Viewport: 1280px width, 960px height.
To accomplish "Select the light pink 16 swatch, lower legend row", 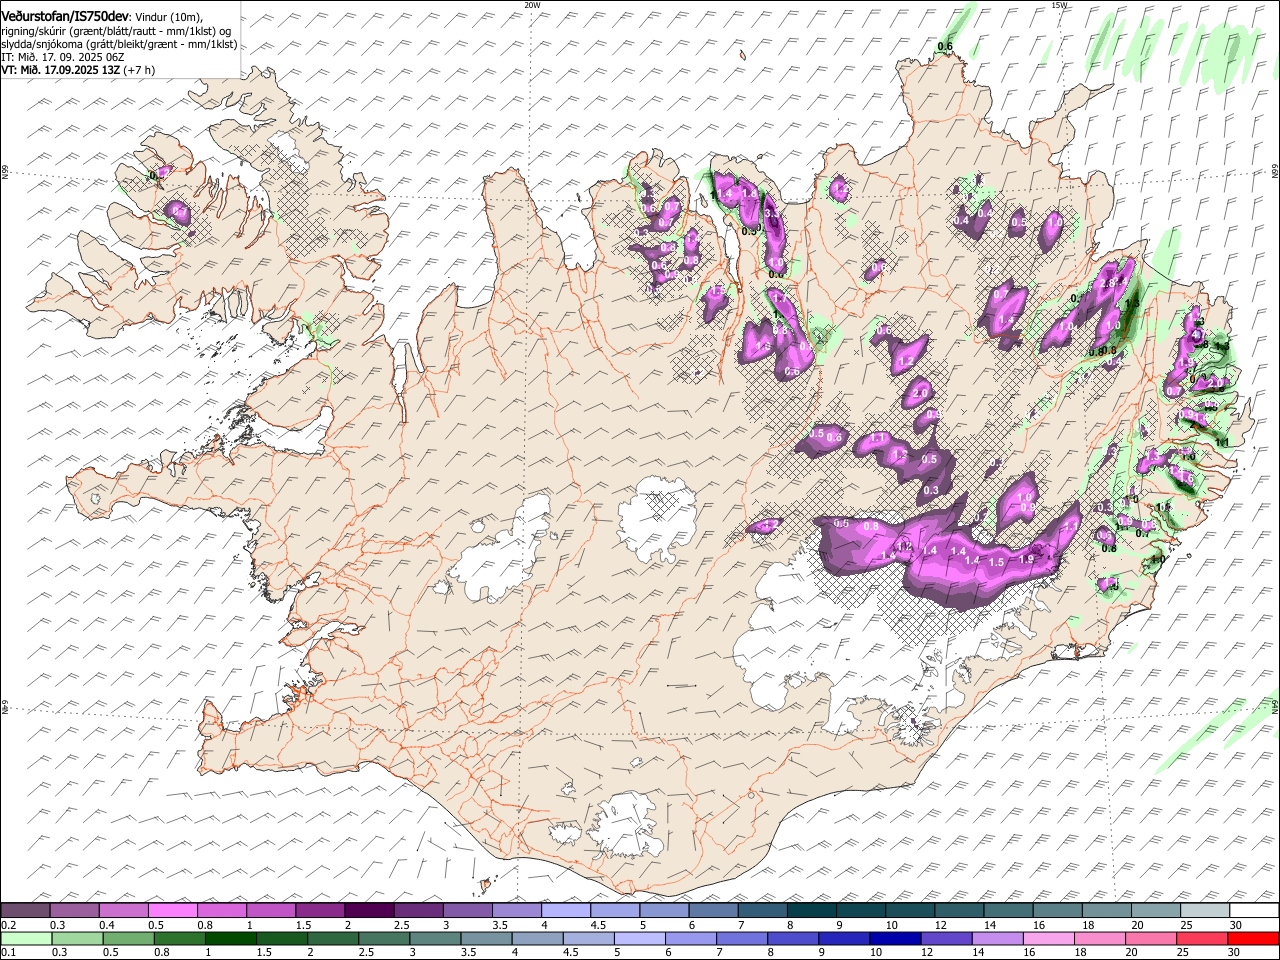I will (1048, 938).
